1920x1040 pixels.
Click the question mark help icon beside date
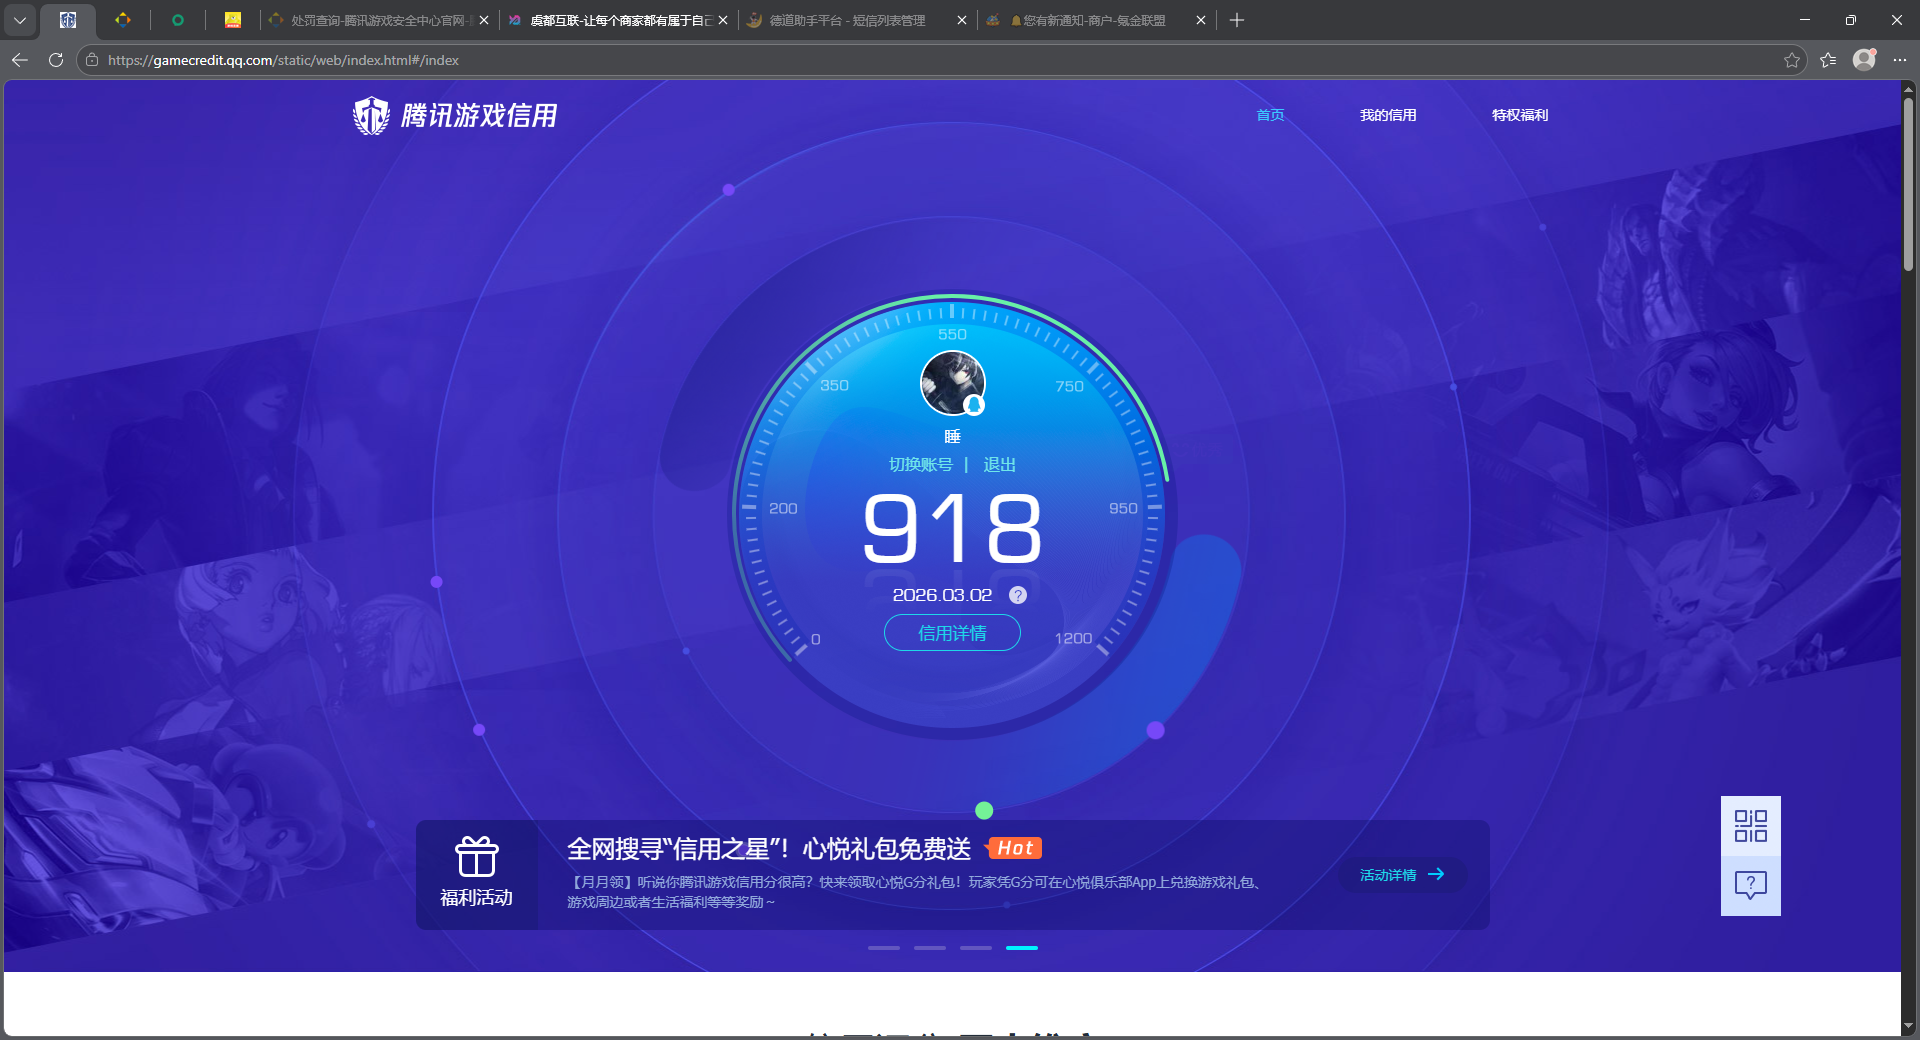click(1017, 595)
